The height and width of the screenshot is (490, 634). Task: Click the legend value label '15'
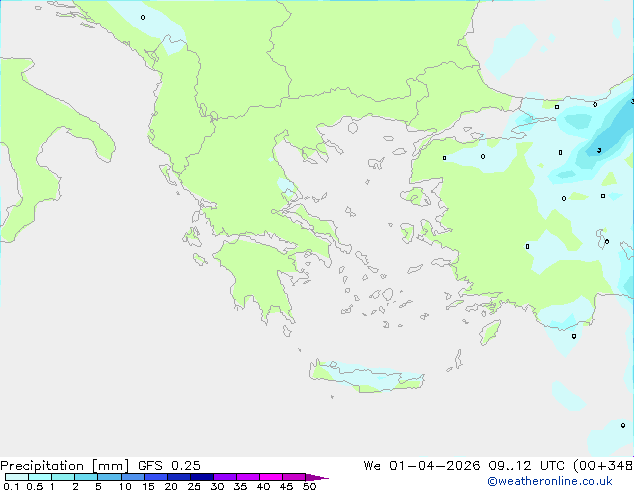tap(148, 486)
